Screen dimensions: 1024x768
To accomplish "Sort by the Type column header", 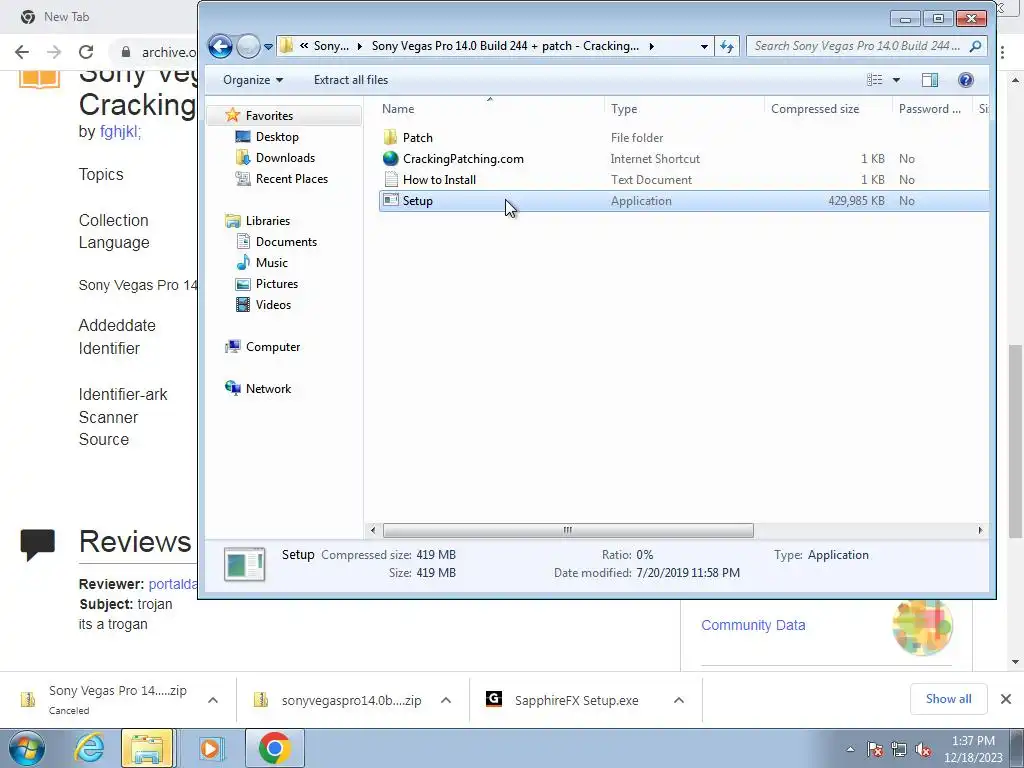I will (684, 109).
